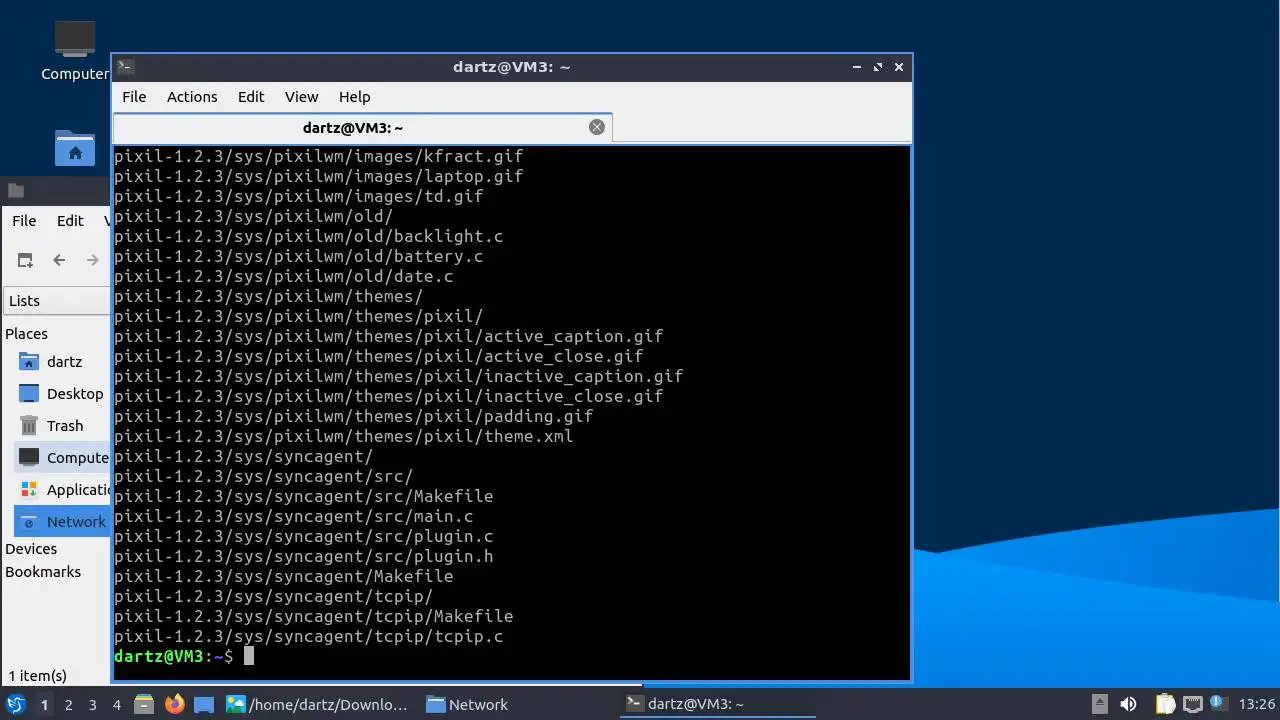The height and width of the screenshot is (720, 1280).
Task: Click the 13:26 clock
Action: pos(1257,705)
